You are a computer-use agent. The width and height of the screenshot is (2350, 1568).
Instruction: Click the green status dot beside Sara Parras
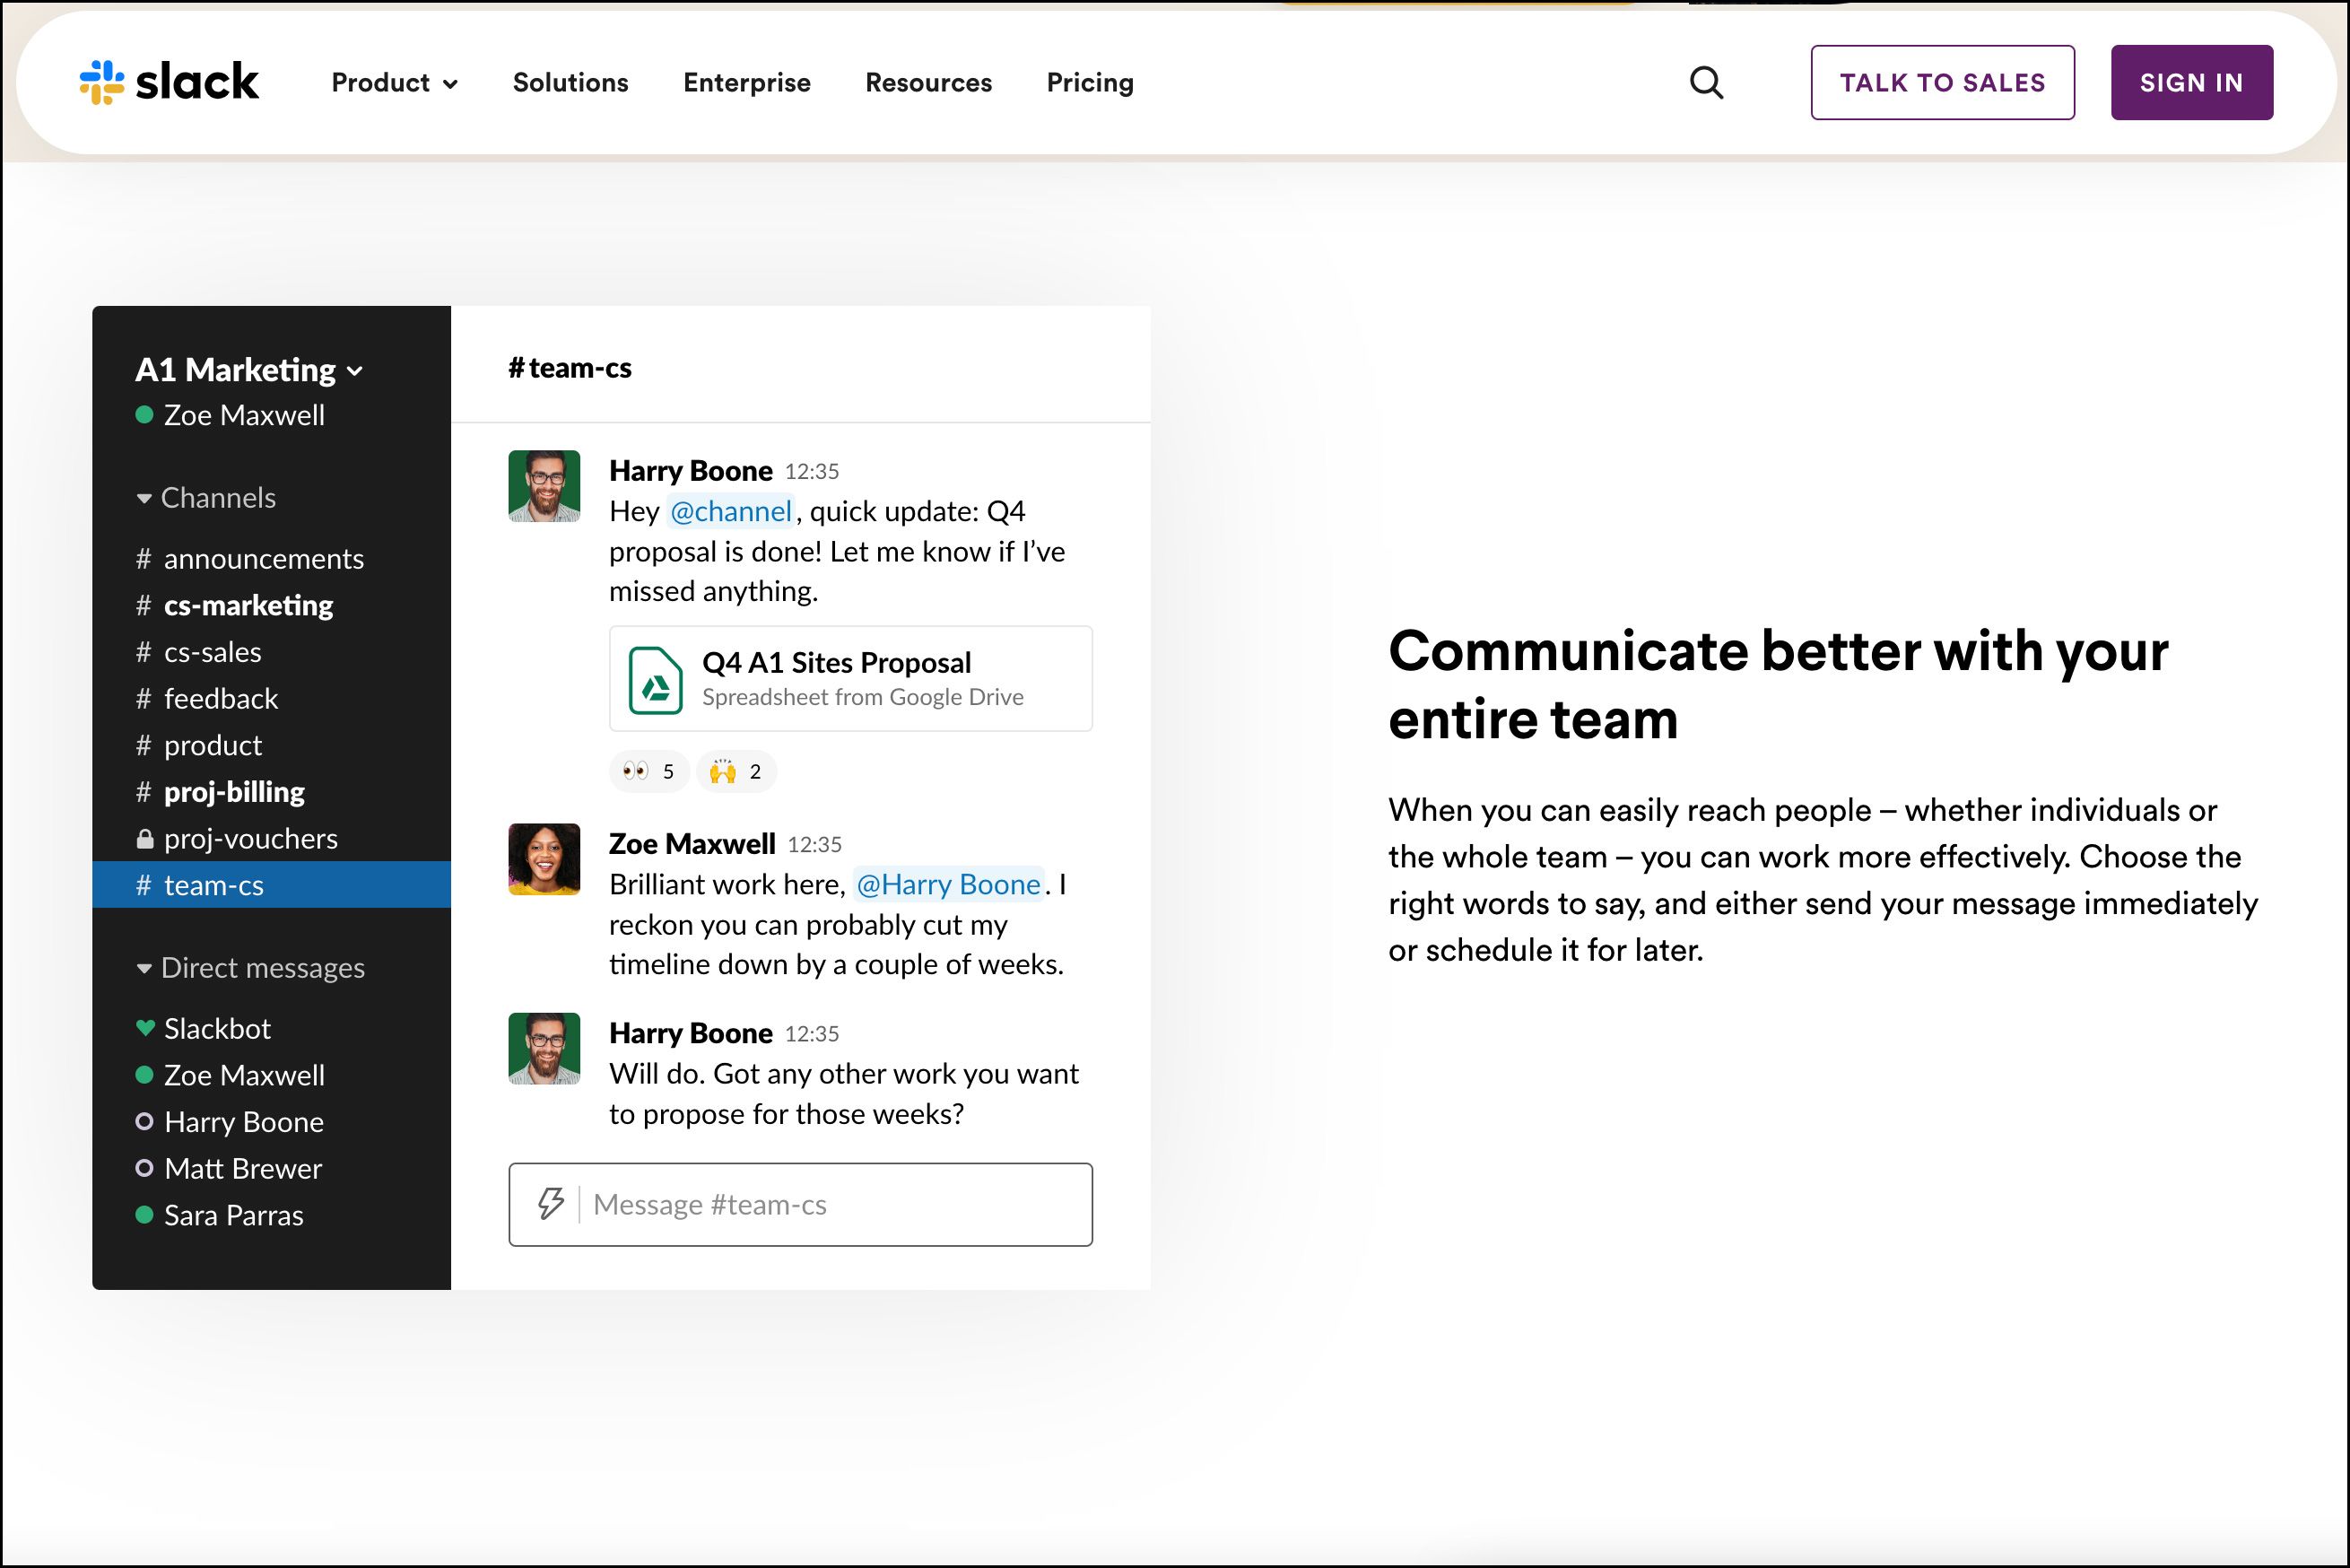144,1215
